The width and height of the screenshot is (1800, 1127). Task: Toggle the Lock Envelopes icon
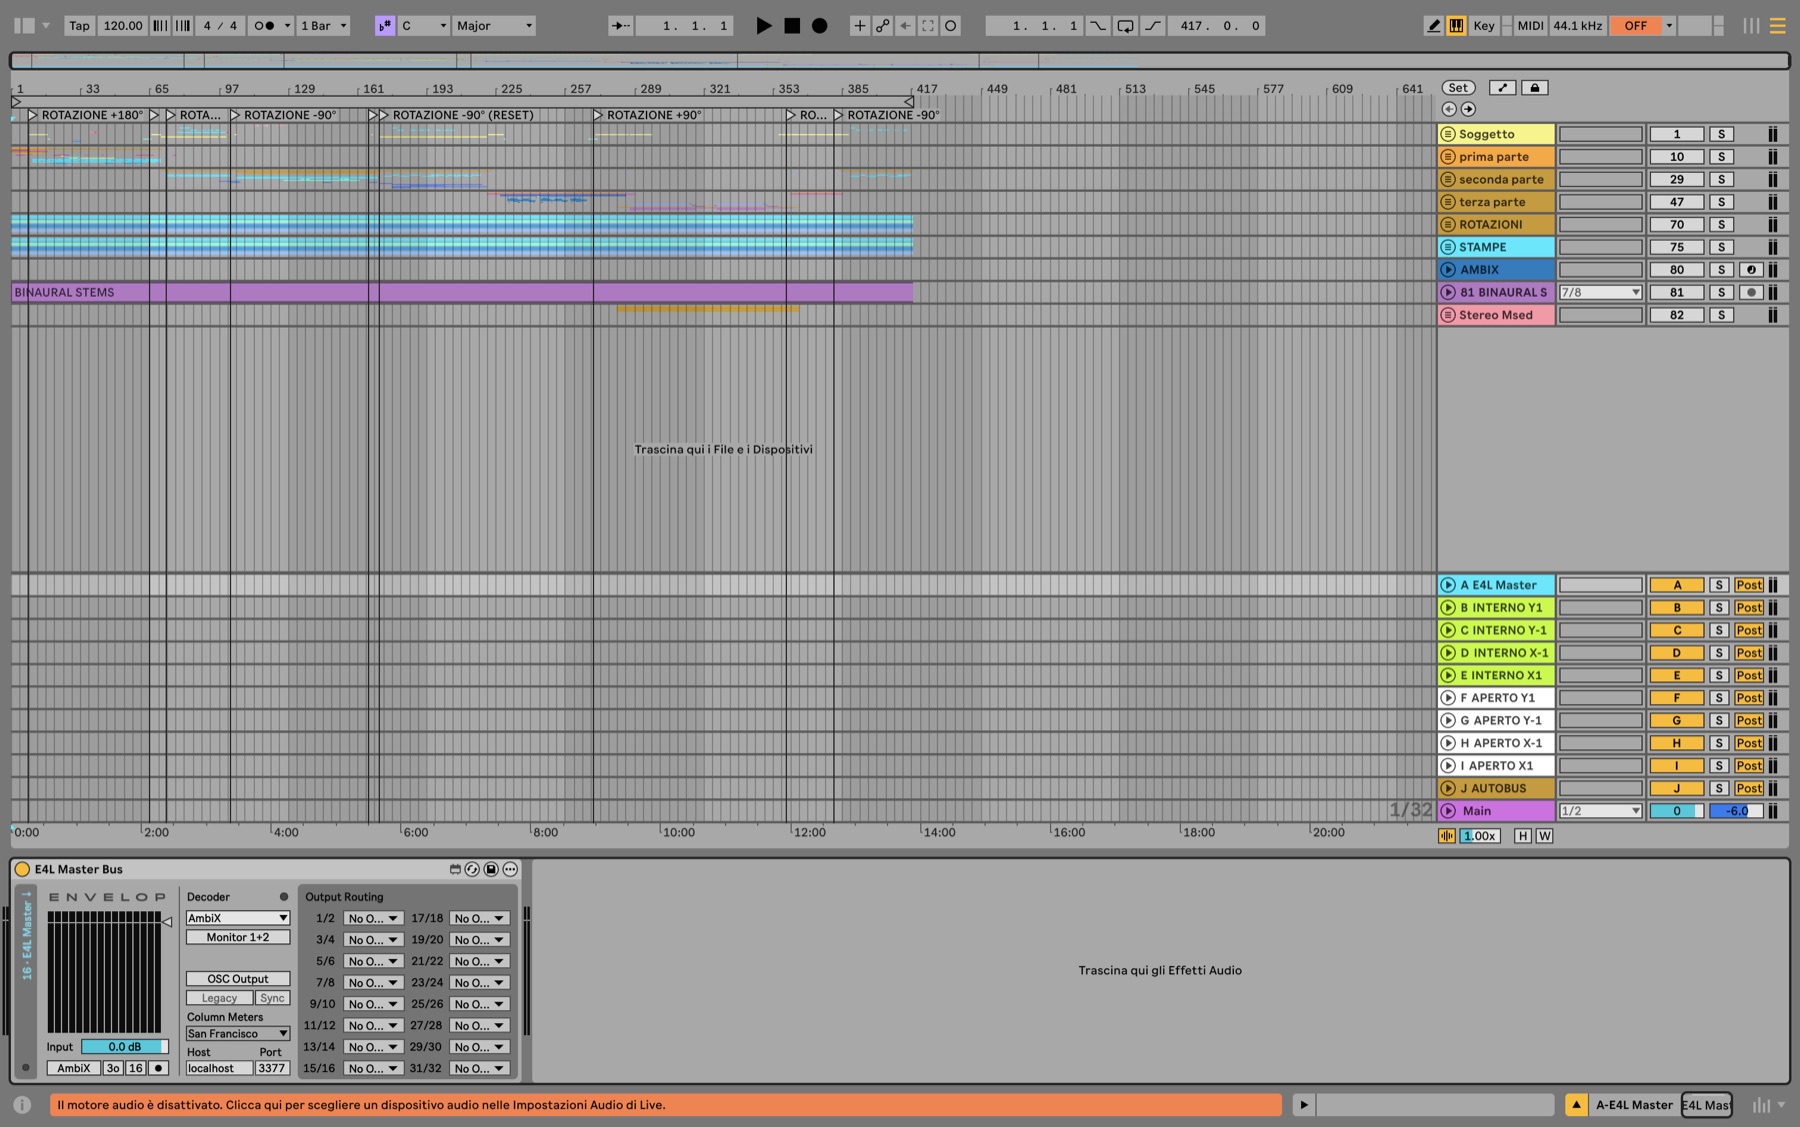pyautogui.click(x=1535, y=88)
